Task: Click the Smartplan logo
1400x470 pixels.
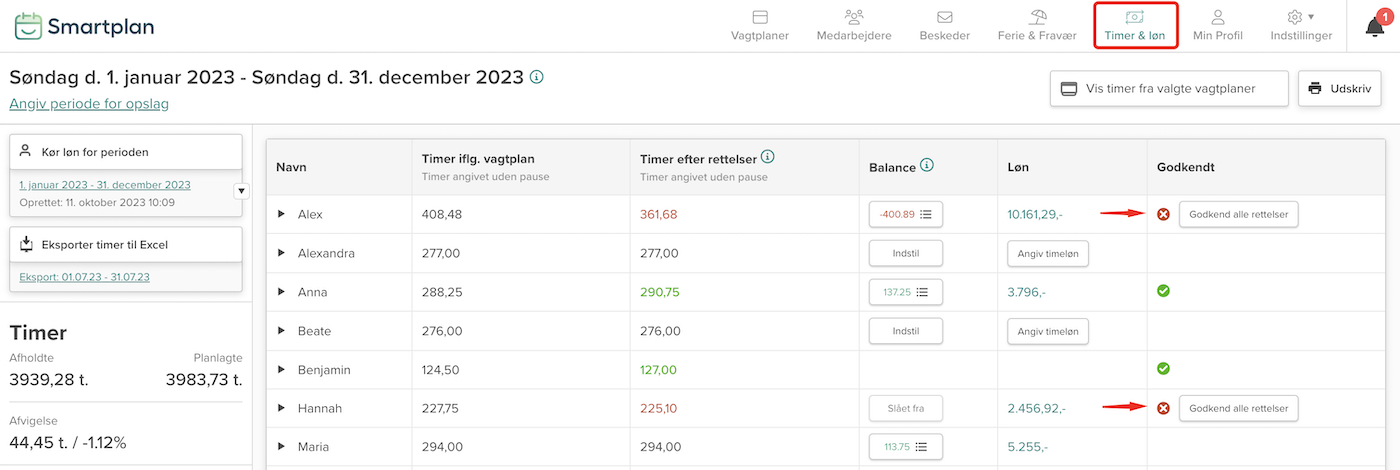Action: click(84, 26)
